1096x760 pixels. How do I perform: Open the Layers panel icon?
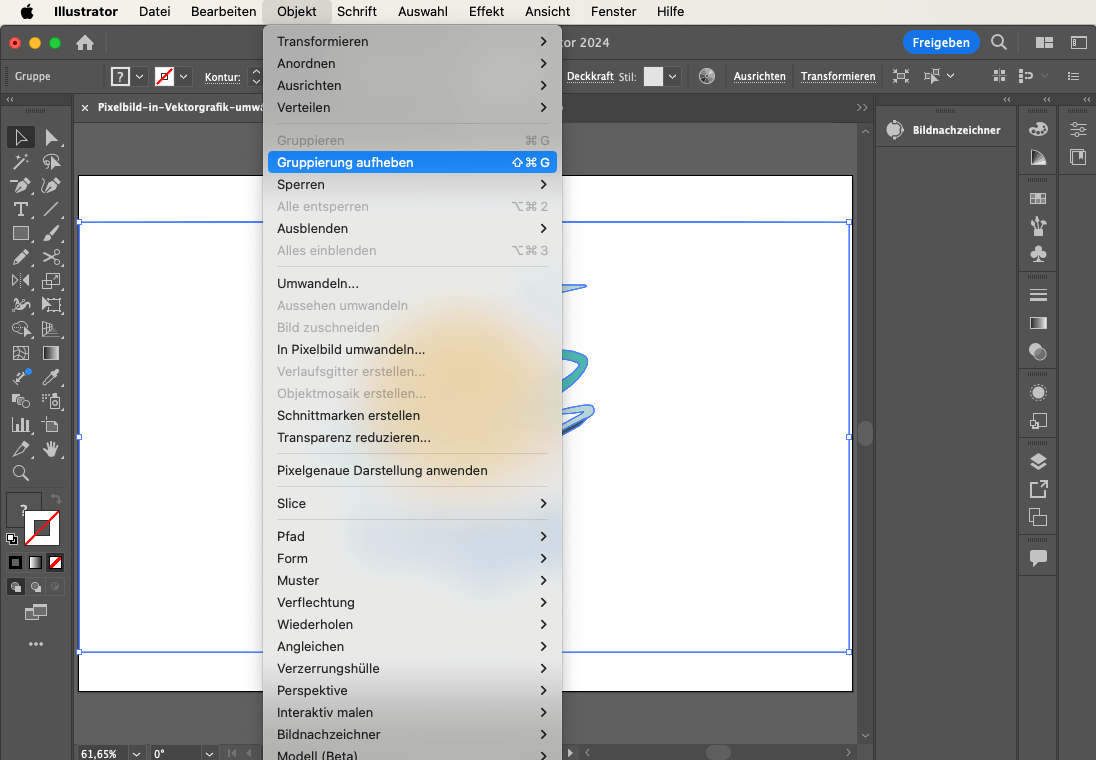pos(1038,461)
